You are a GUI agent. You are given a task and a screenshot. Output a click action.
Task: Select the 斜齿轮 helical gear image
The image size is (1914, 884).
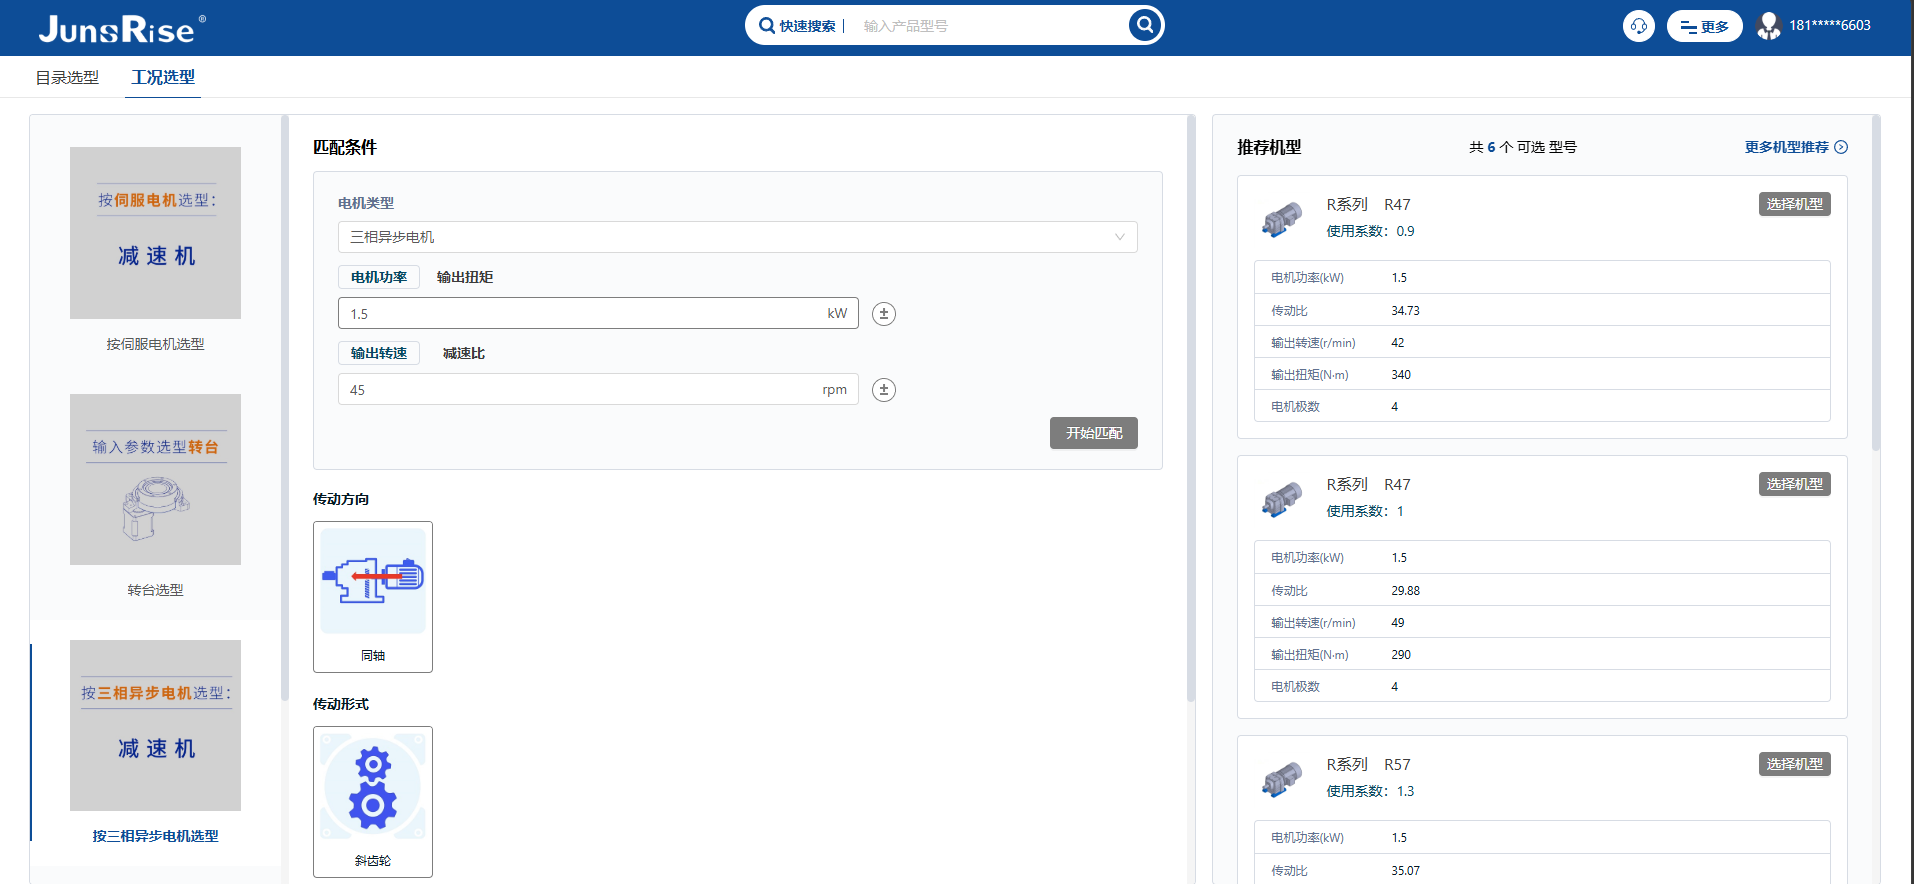point(373,786)
